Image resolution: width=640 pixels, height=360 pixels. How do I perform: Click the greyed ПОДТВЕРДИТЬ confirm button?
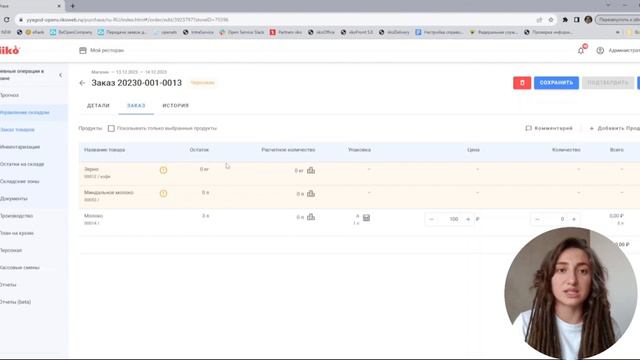[x=608, y=83]
